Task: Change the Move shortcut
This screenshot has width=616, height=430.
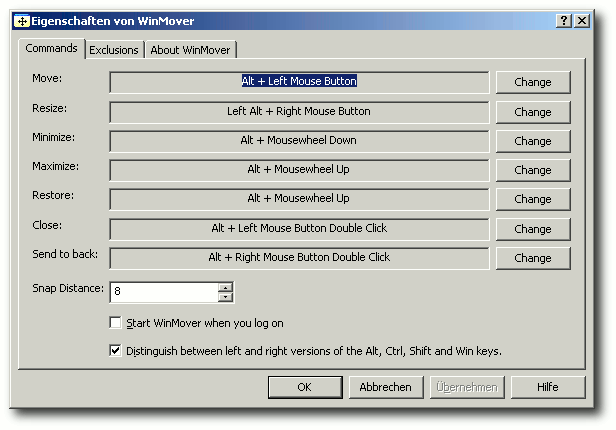Action: click(532, 83)
